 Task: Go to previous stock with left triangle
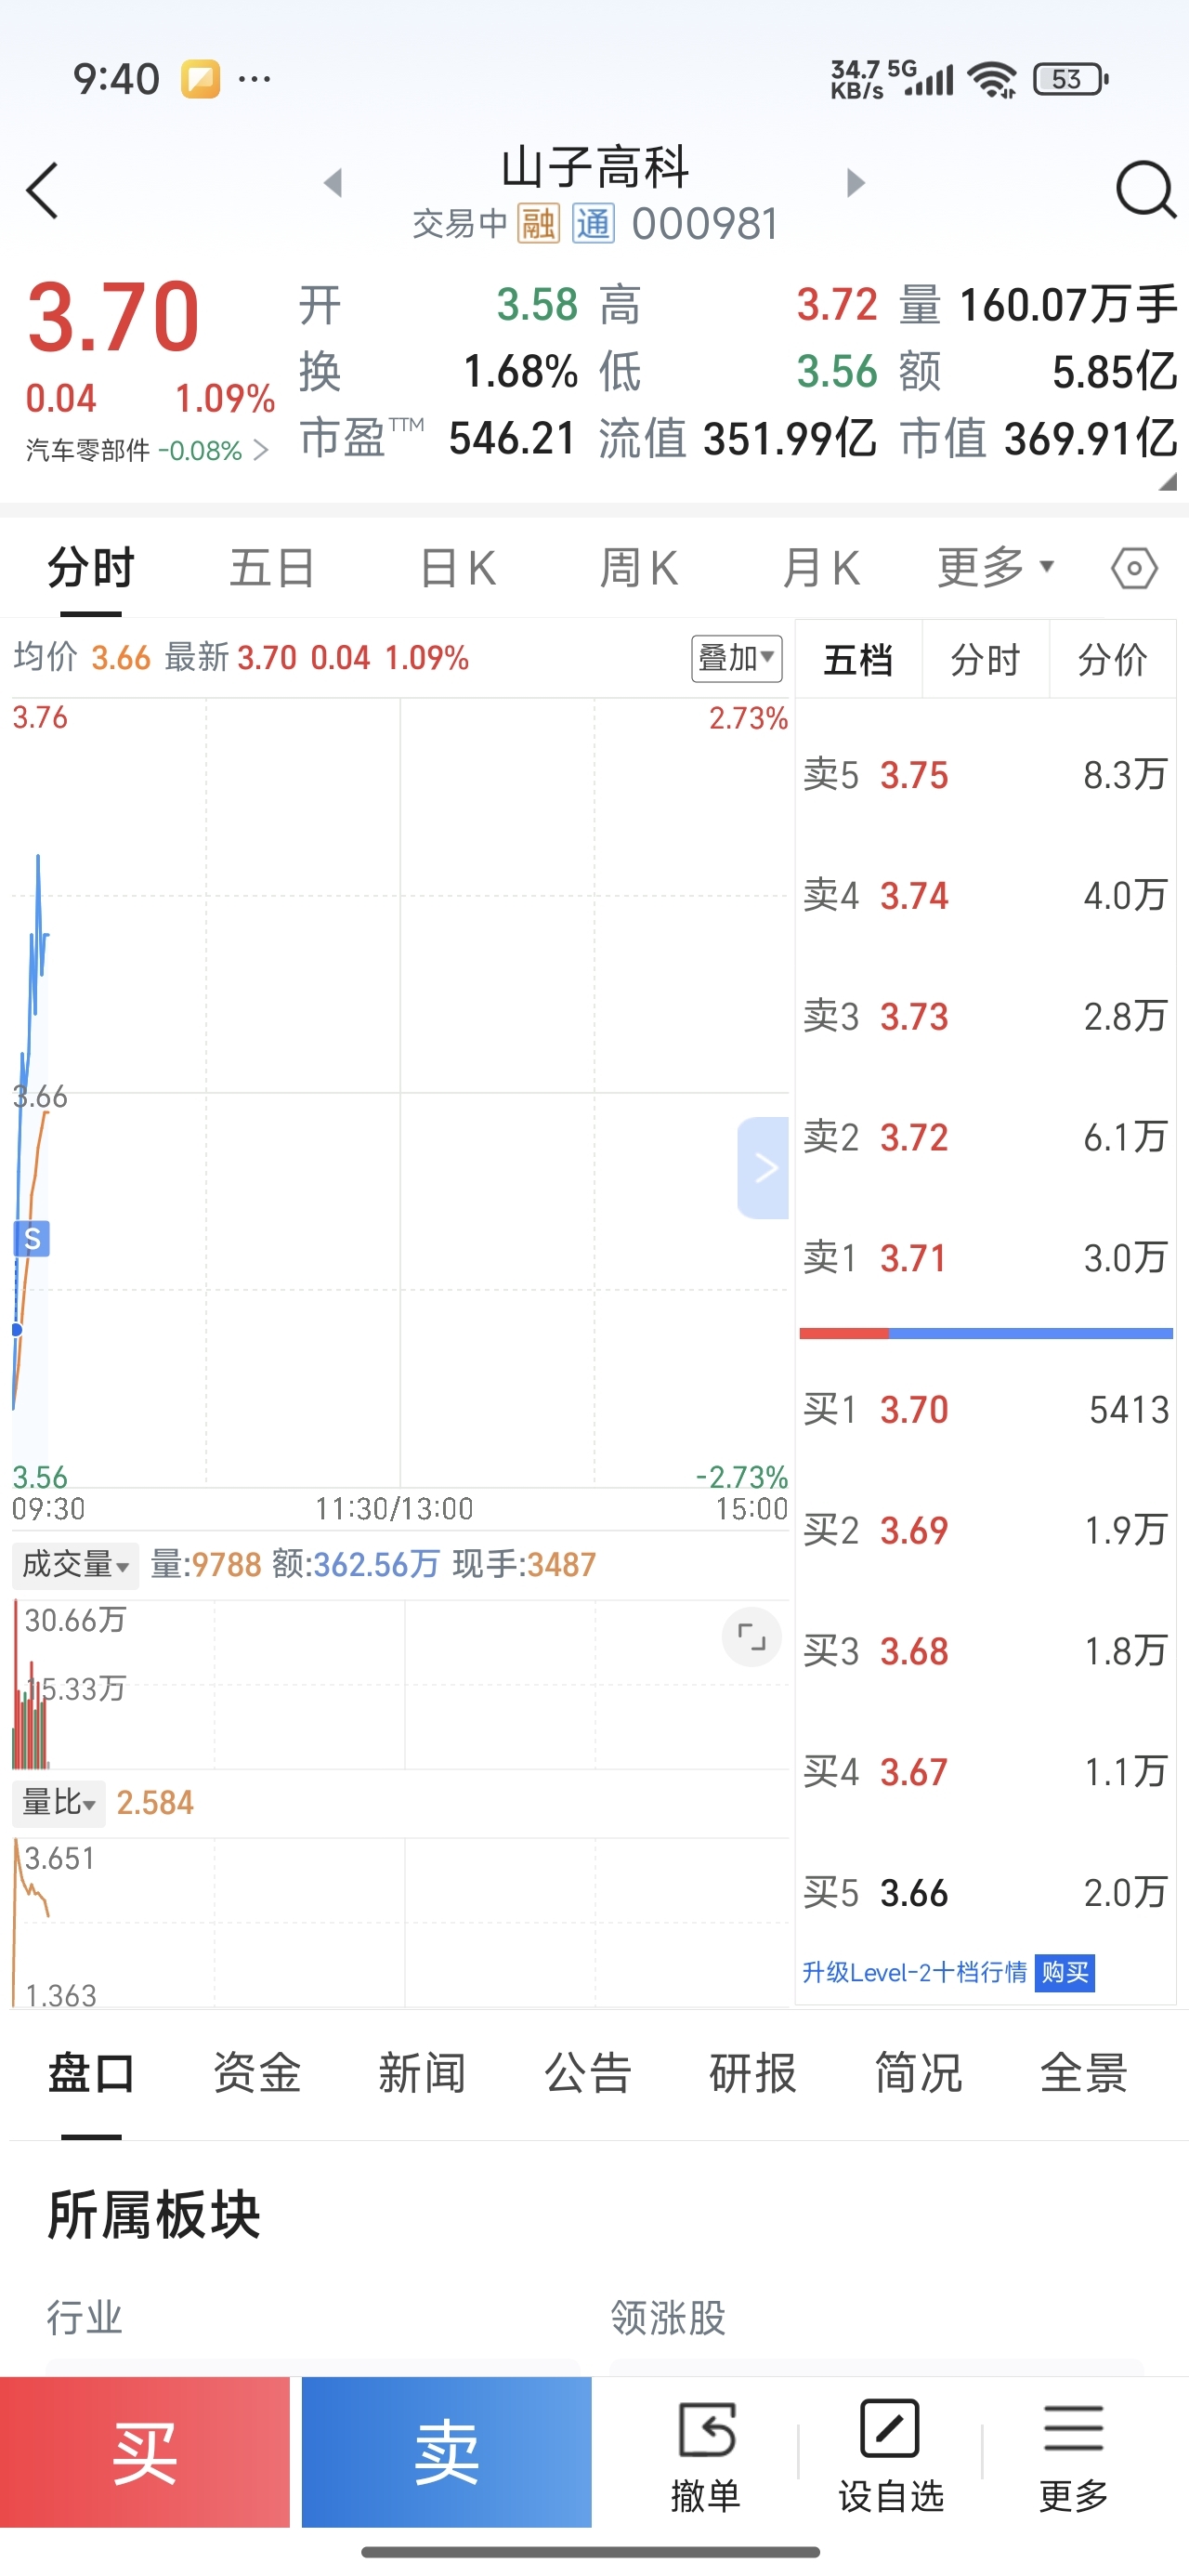tap(333, 183)
